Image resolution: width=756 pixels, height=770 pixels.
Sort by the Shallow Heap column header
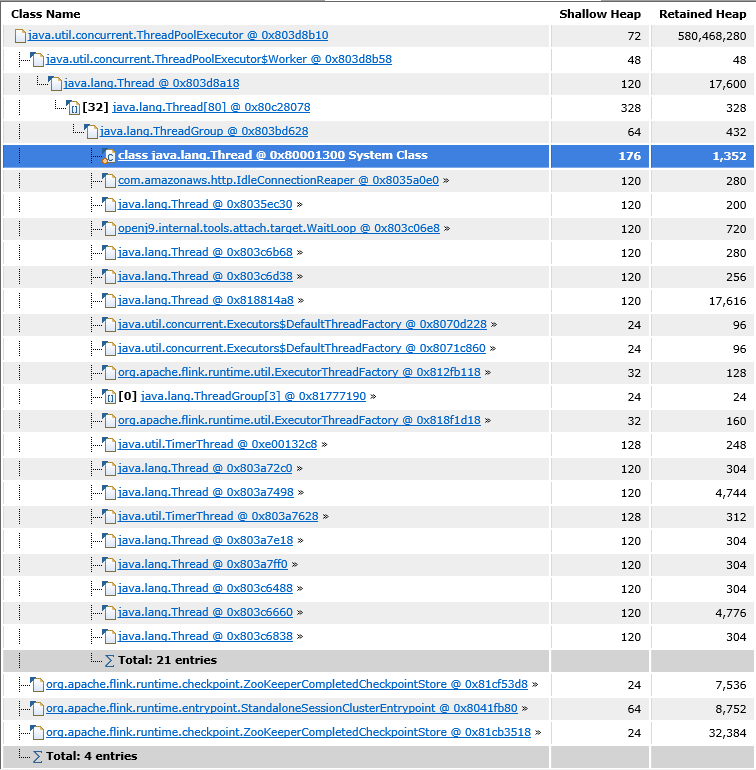(599, 14)
